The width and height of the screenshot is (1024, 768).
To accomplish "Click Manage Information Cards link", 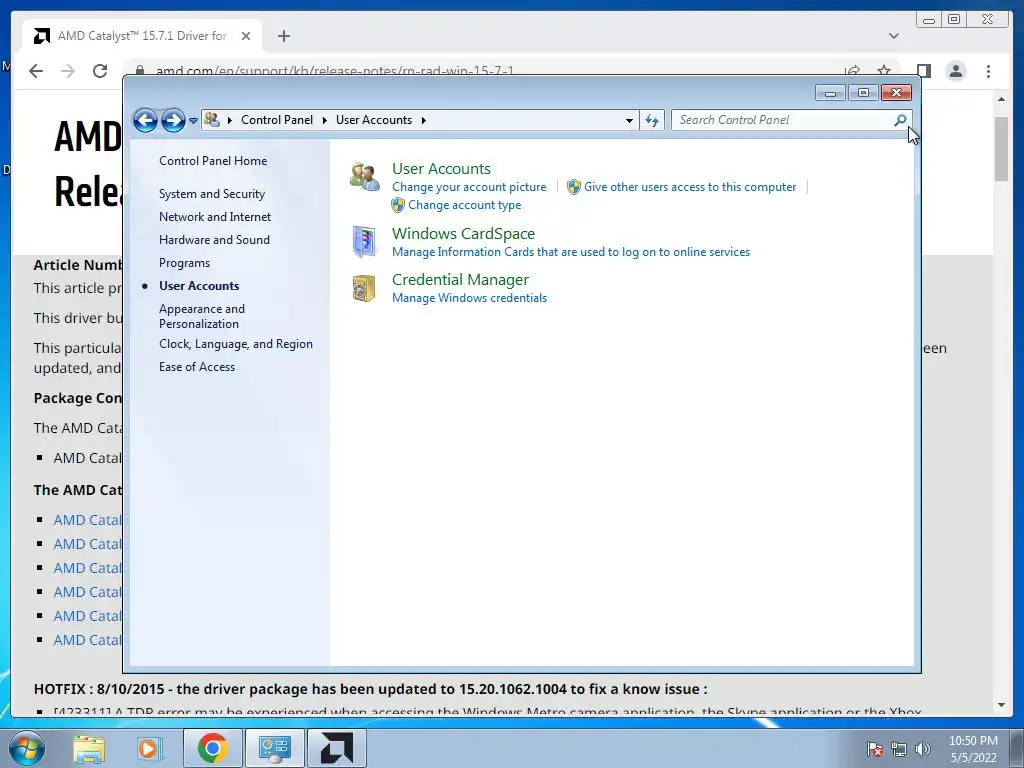I will [x=571, y=252].
